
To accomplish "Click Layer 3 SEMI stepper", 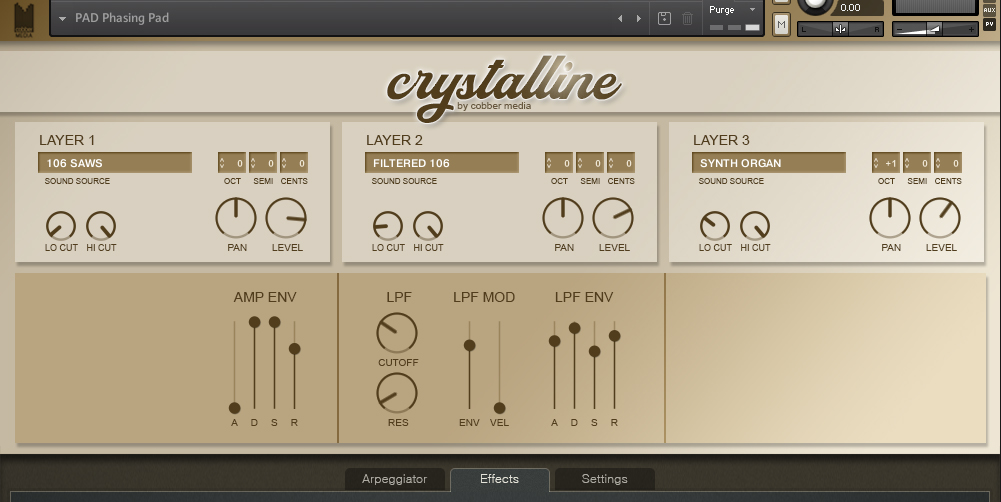I will 917,163.
